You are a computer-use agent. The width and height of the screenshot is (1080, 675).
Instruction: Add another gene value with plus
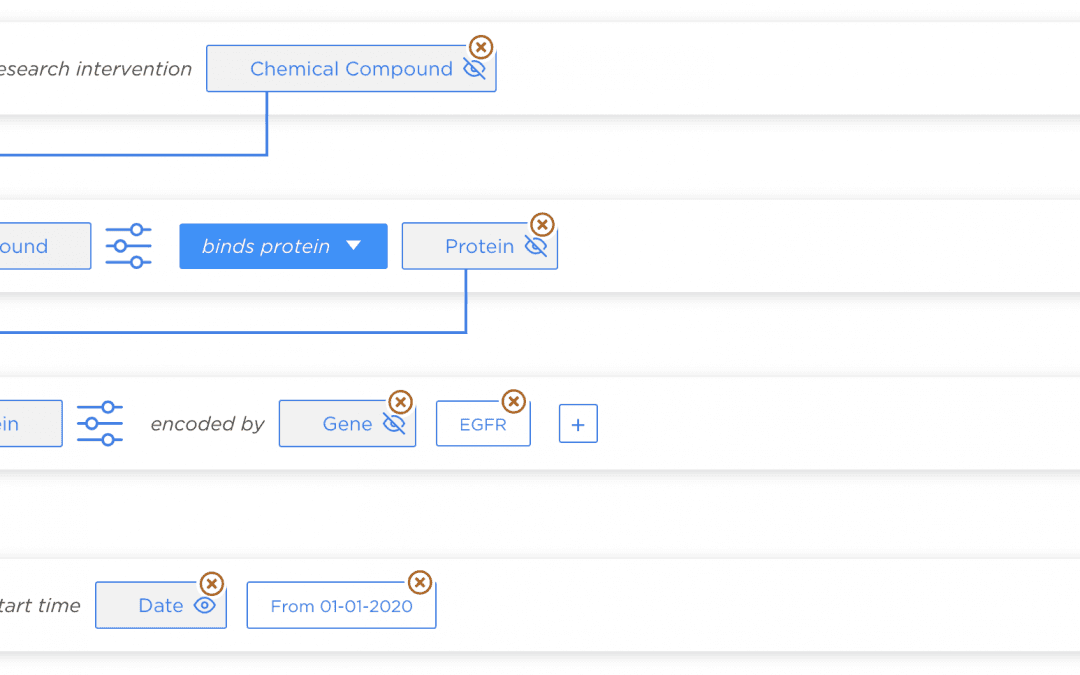coord(578,424)
